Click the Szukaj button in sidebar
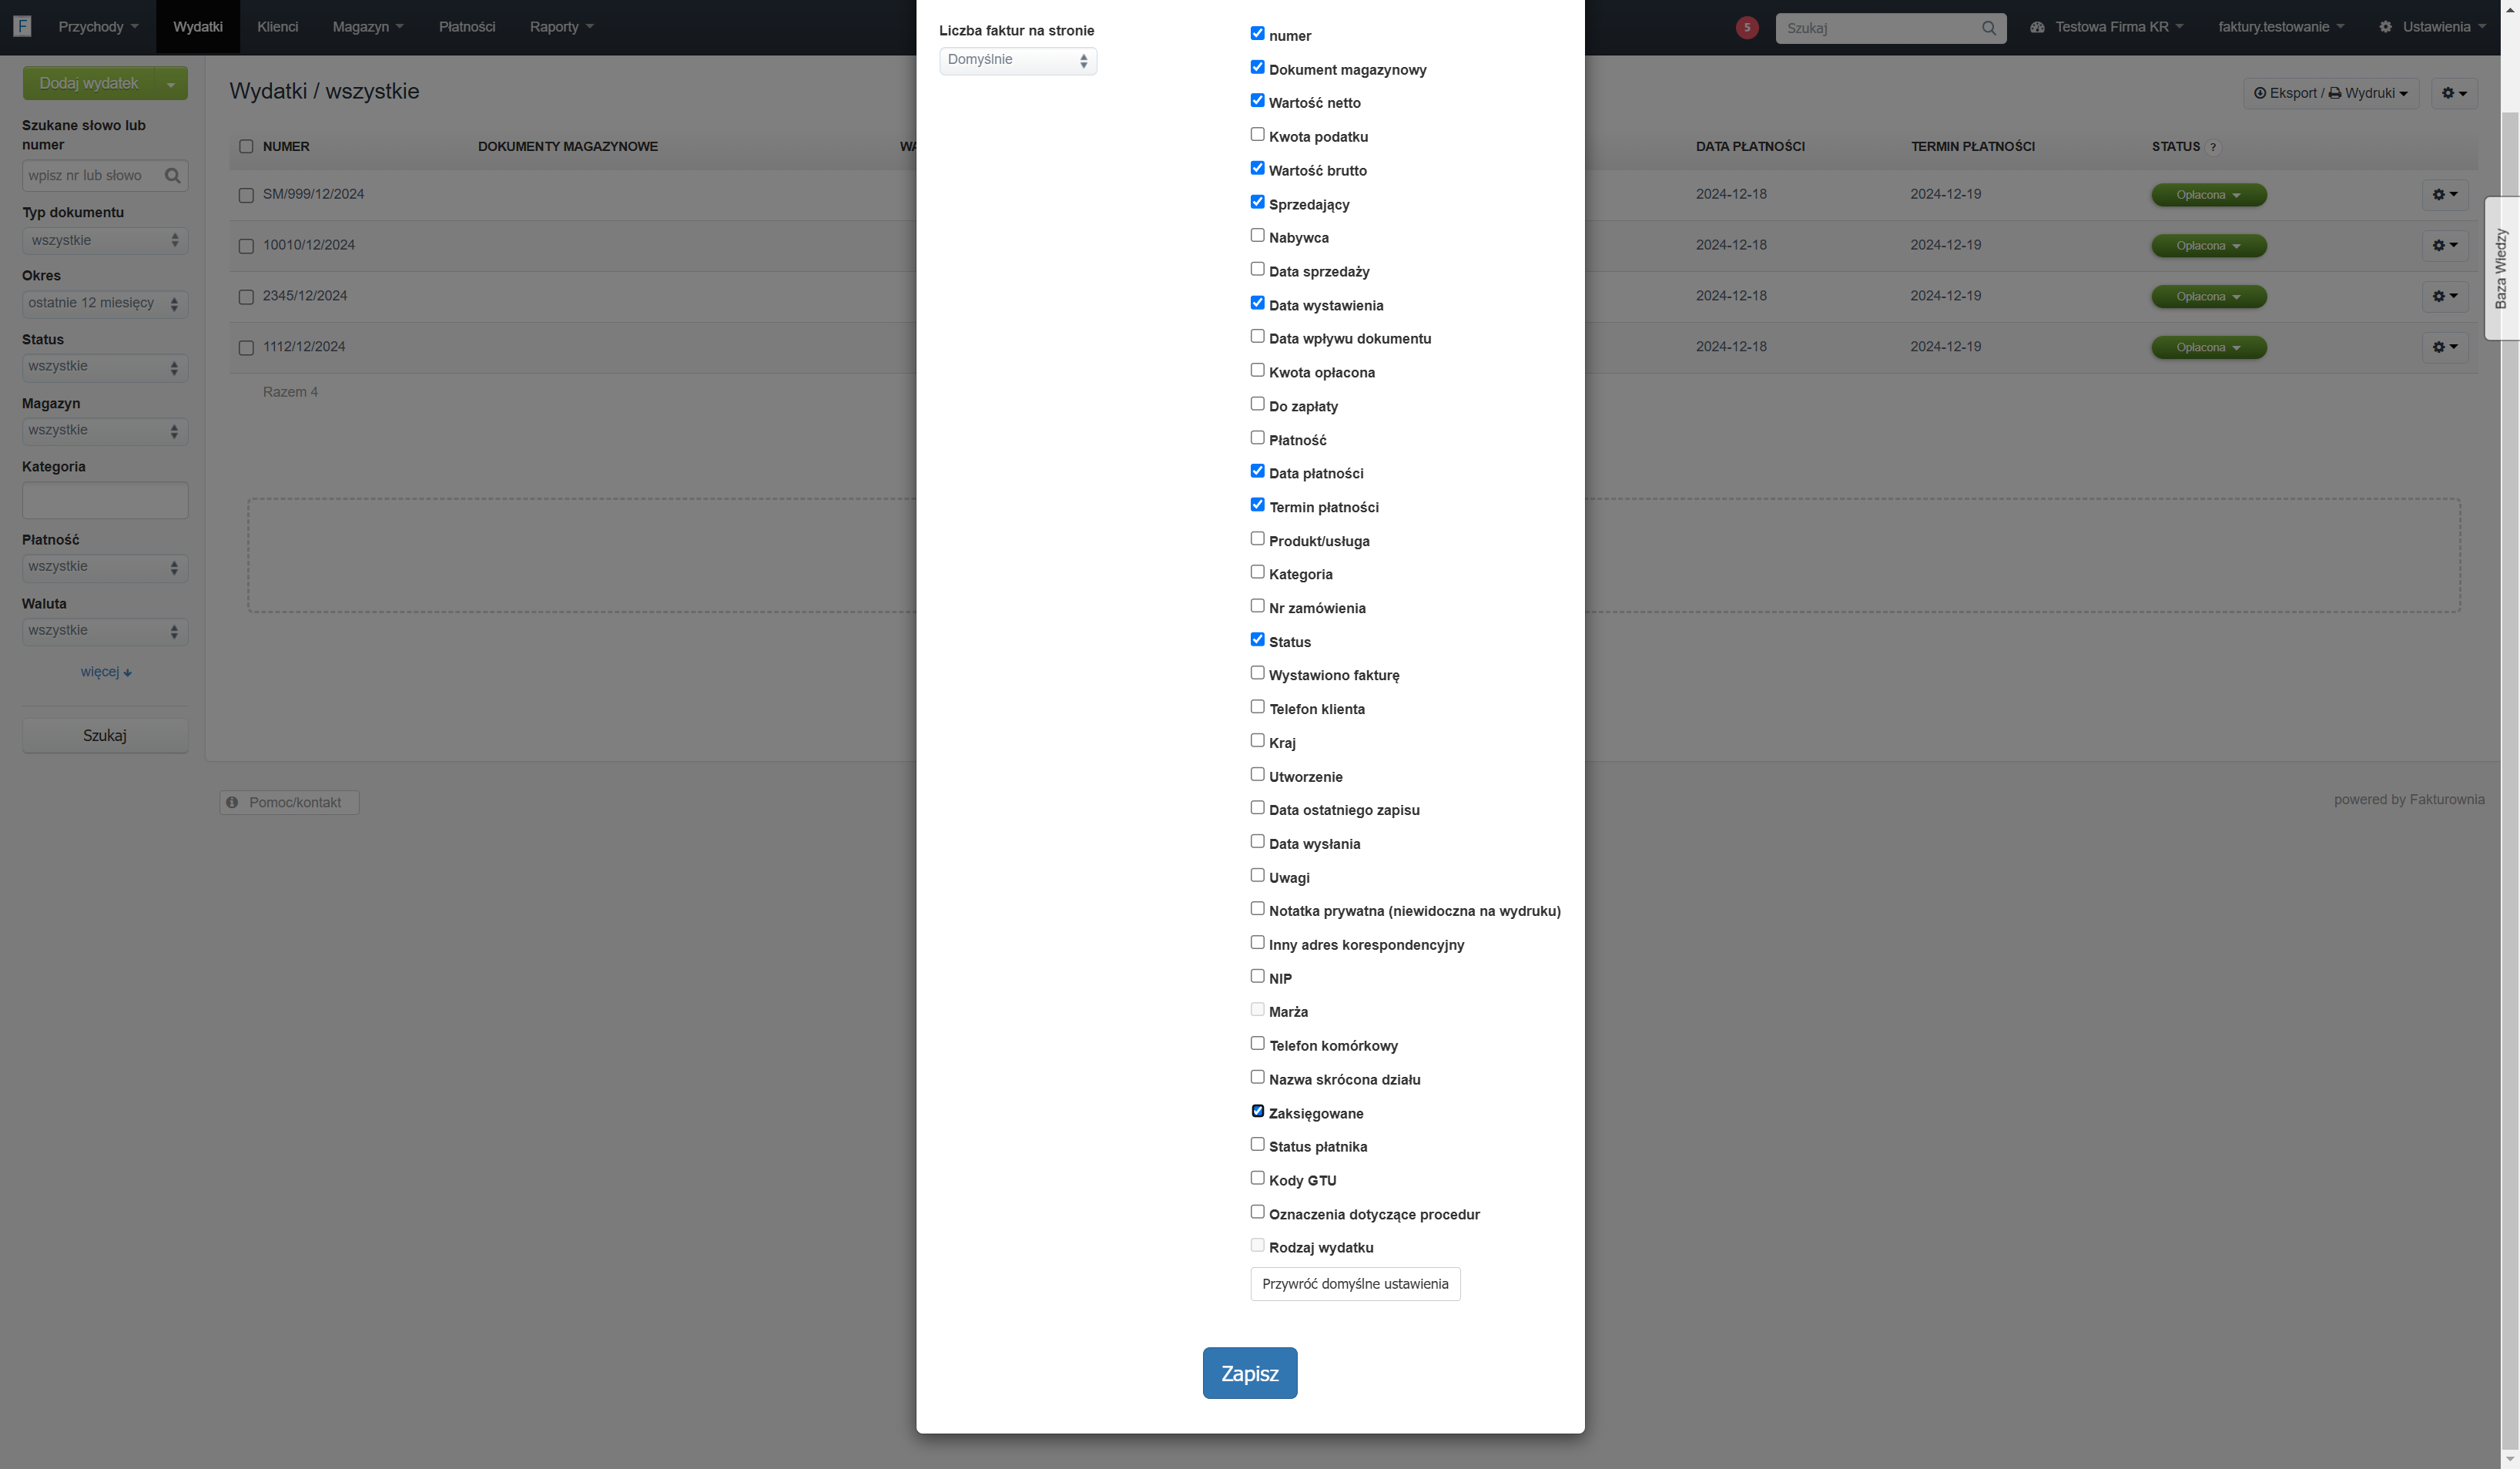 [x=105, y=736]
